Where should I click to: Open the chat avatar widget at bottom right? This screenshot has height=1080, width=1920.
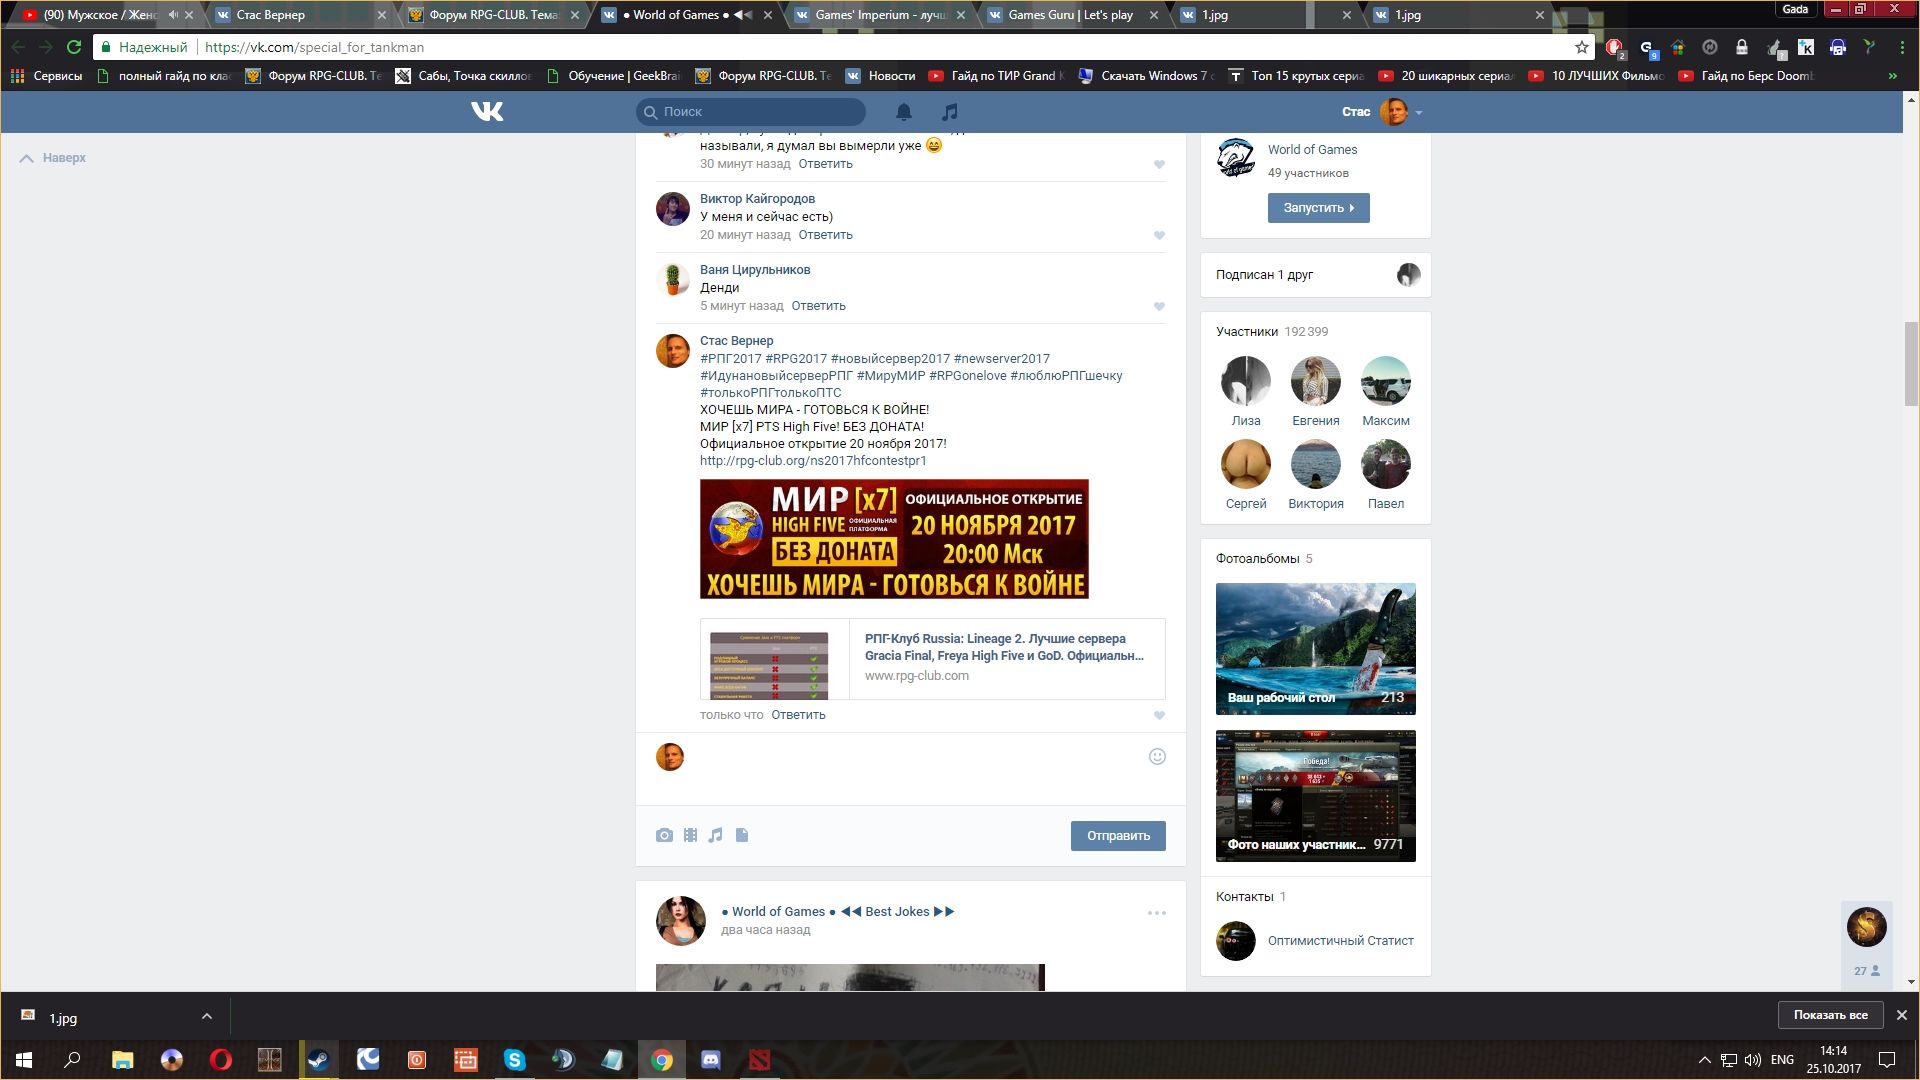[x=1866, y=927]
